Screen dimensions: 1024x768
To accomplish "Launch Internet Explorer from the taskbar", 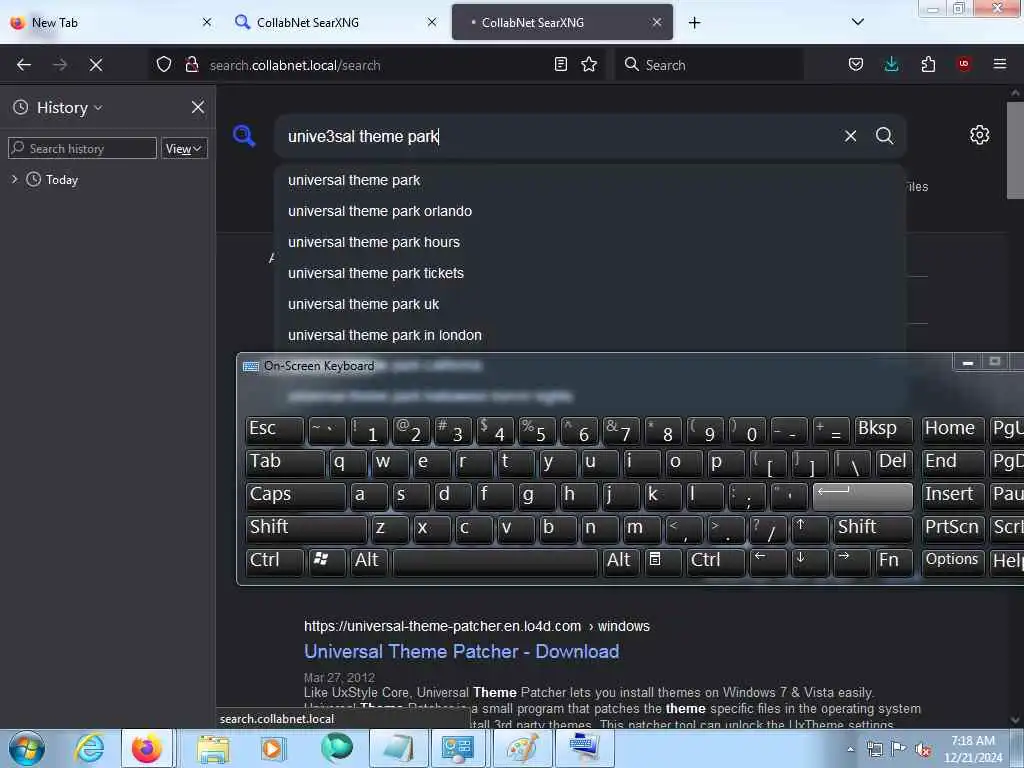I will (x=89, y=748).
